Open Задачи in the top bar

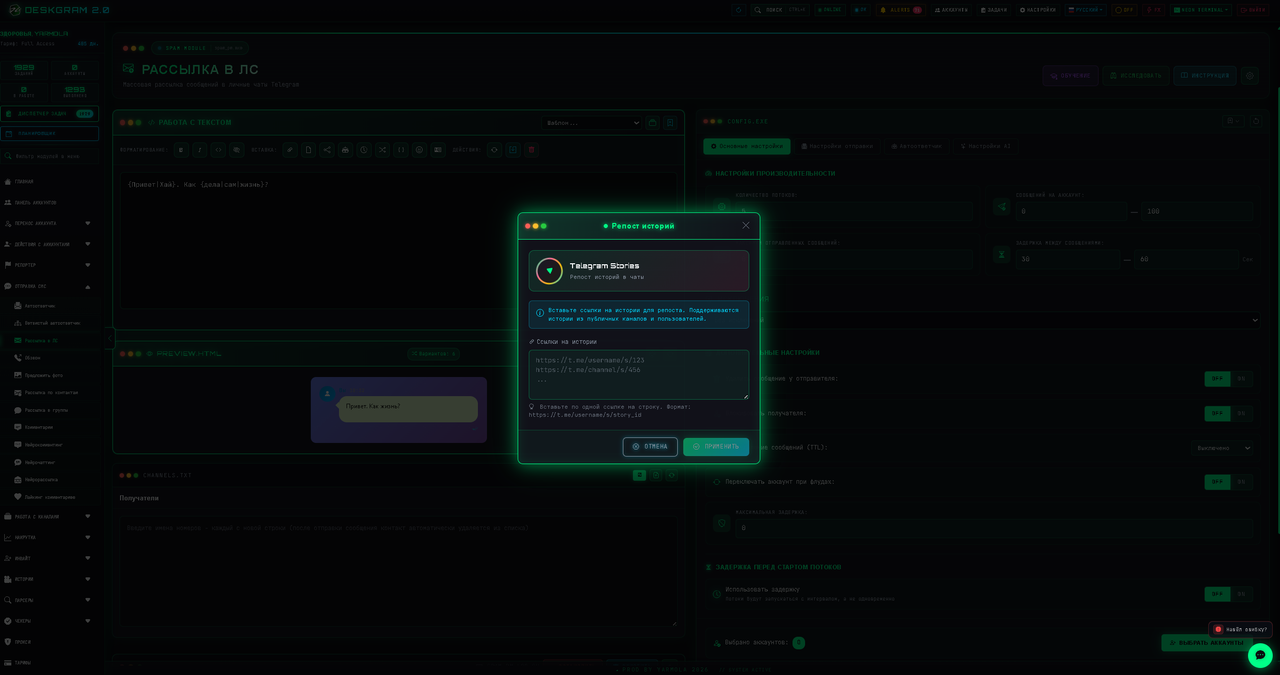(x=994, y=10)
